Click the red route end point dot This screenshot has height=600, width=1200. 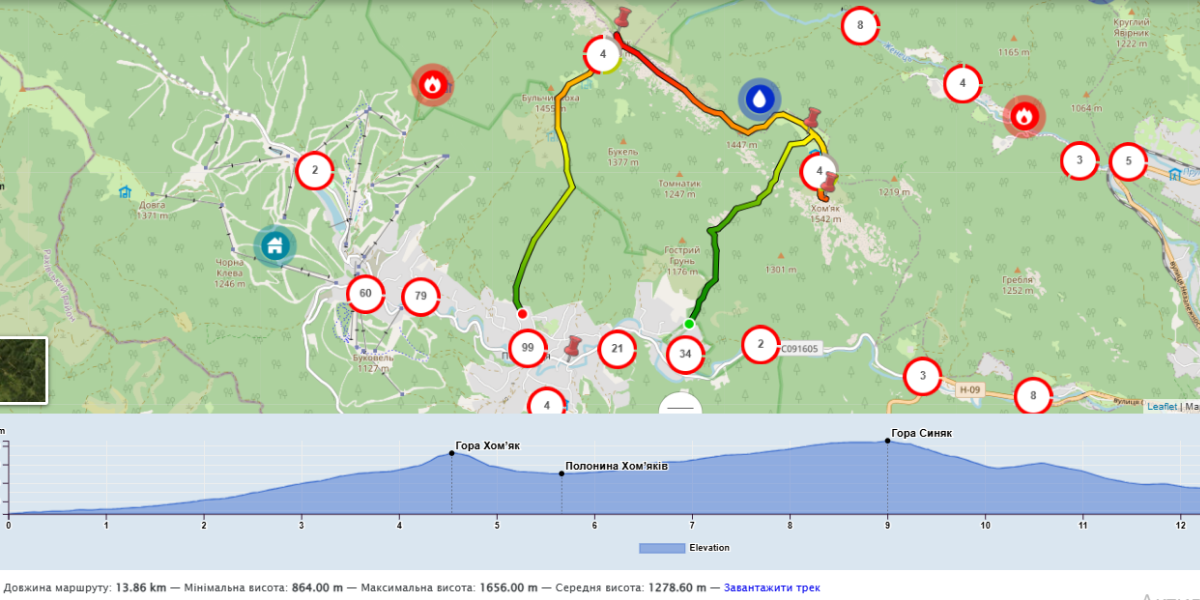[x=522, y=314]
